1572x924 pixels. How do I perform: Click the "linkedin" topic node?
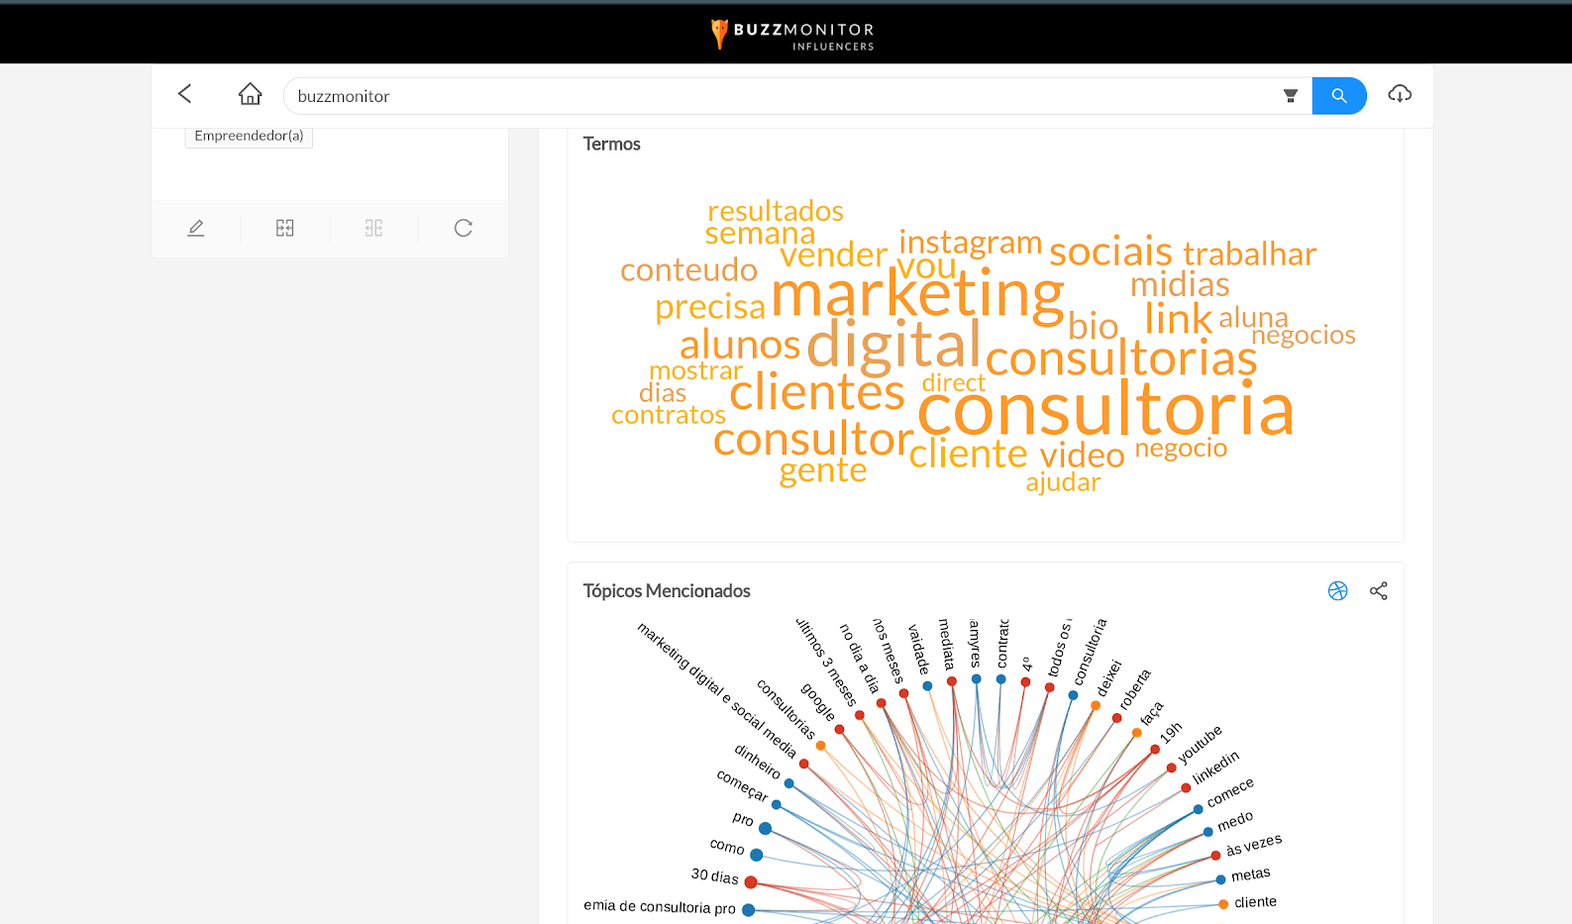pyautogui.click(x=1186, y=788)
